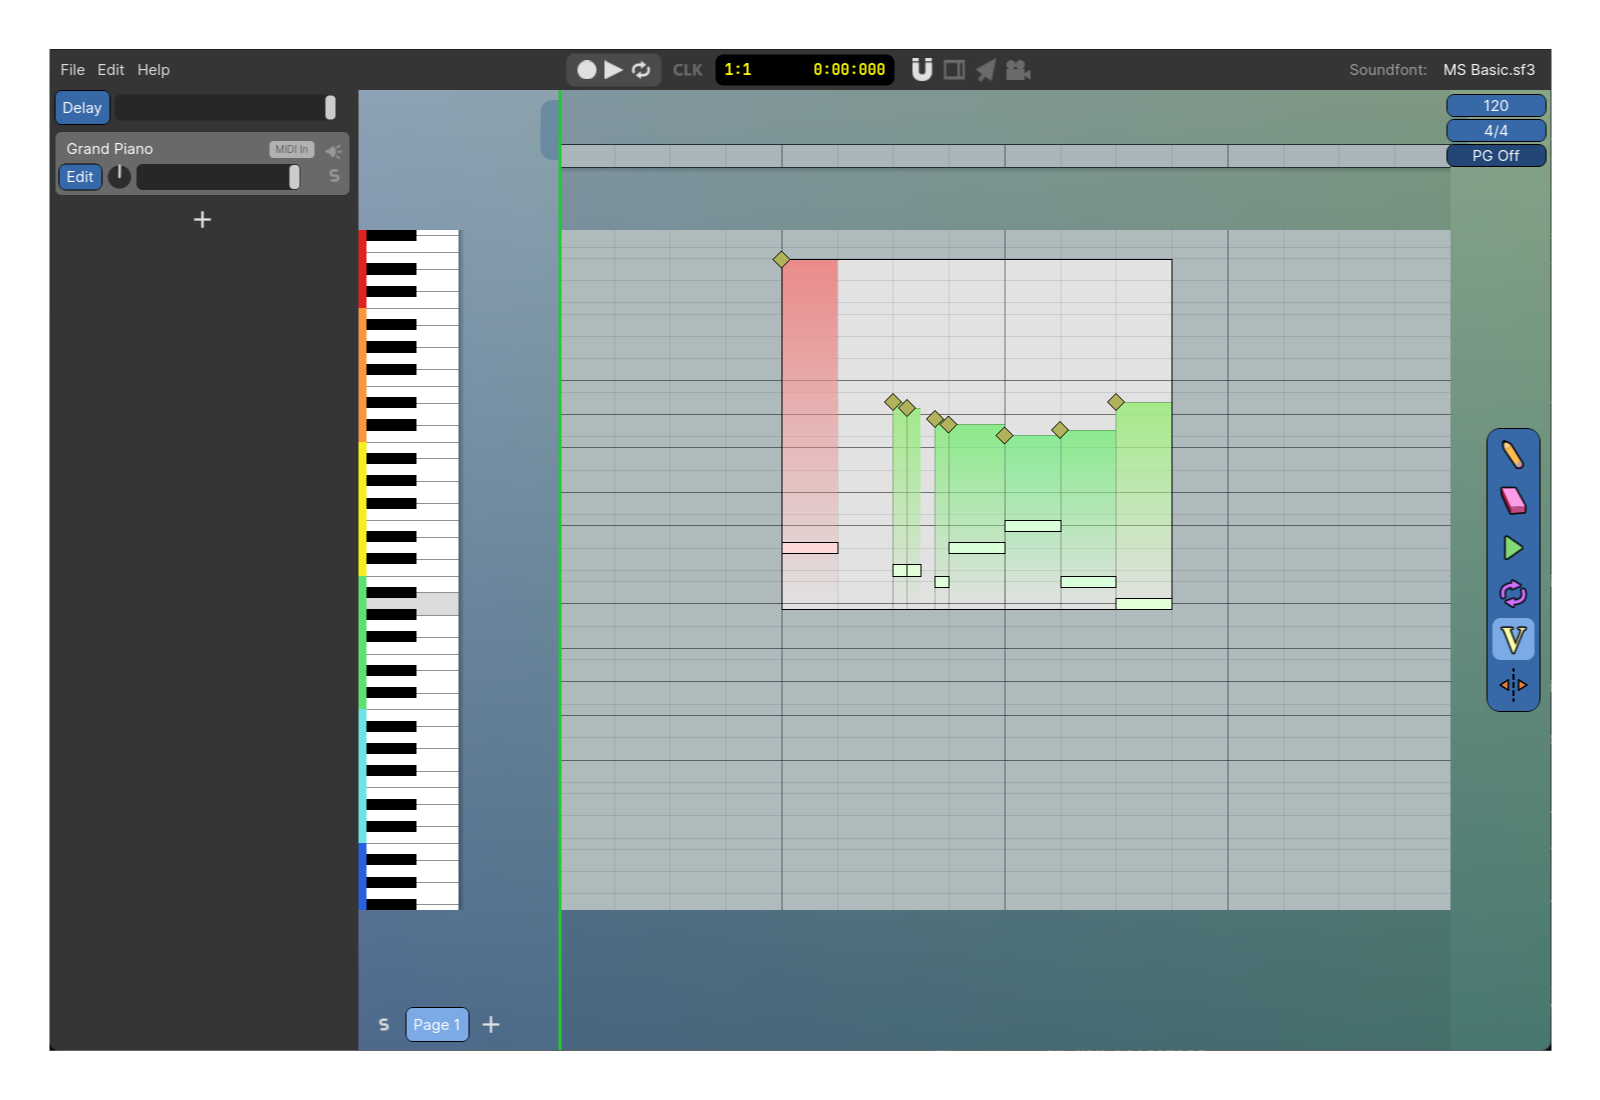Click the split/mirror tool icon
Screen dimensions: 1600x1100
point(1512,685)
